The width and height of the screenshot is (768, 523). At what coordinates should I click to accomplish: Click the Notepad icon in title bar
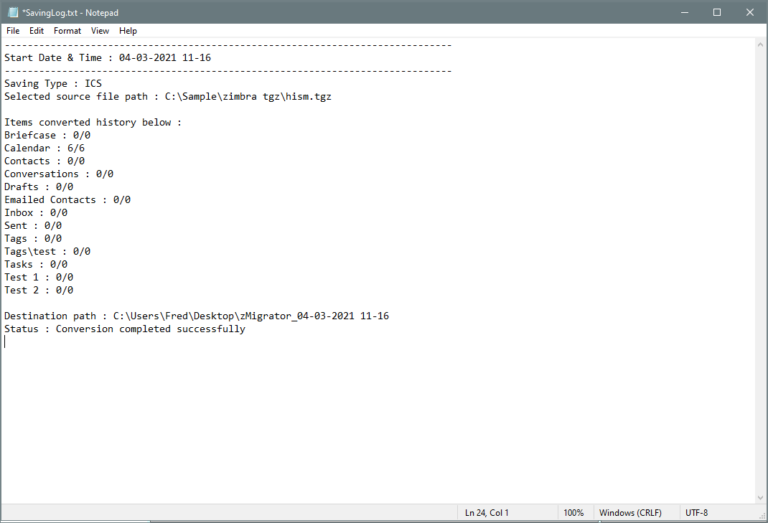[x=13, y=12]
